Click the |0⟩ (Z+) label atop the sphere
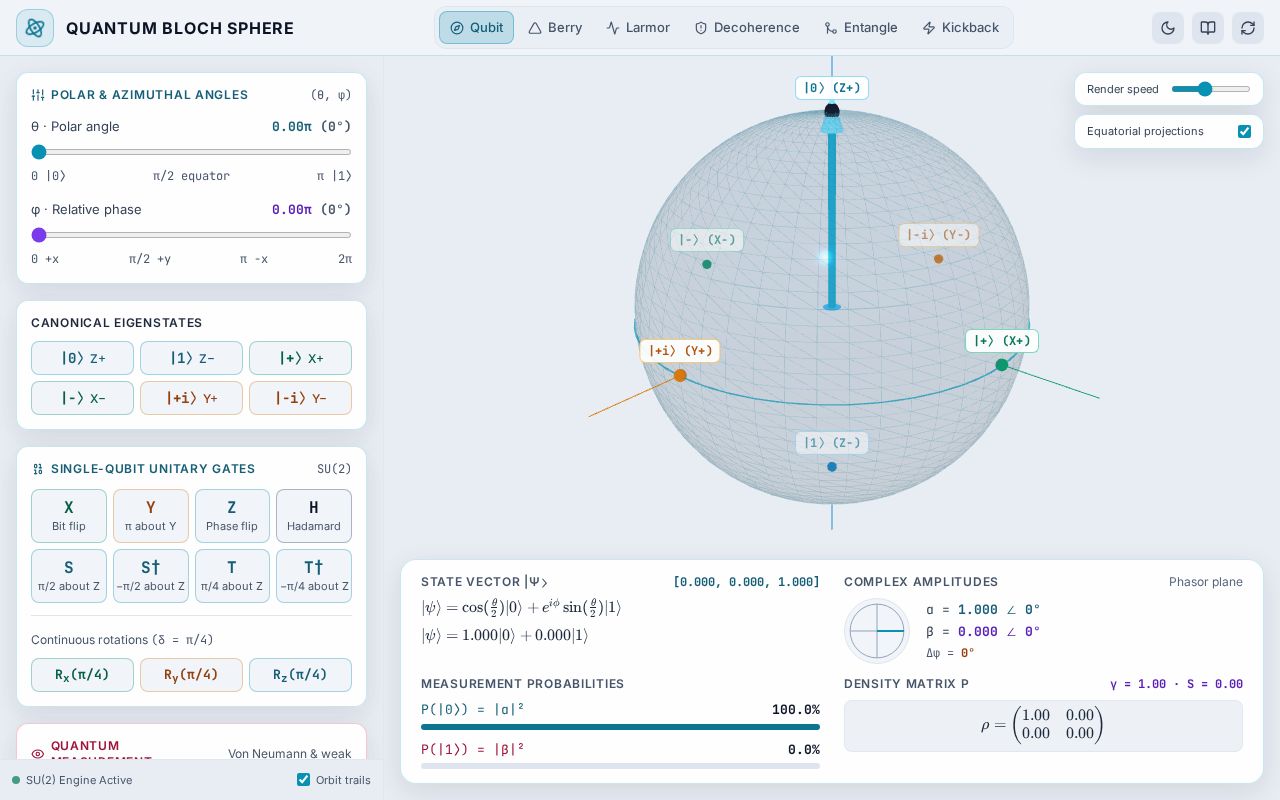This screenshot has height=800, width=1280. [x=832, y=88]
